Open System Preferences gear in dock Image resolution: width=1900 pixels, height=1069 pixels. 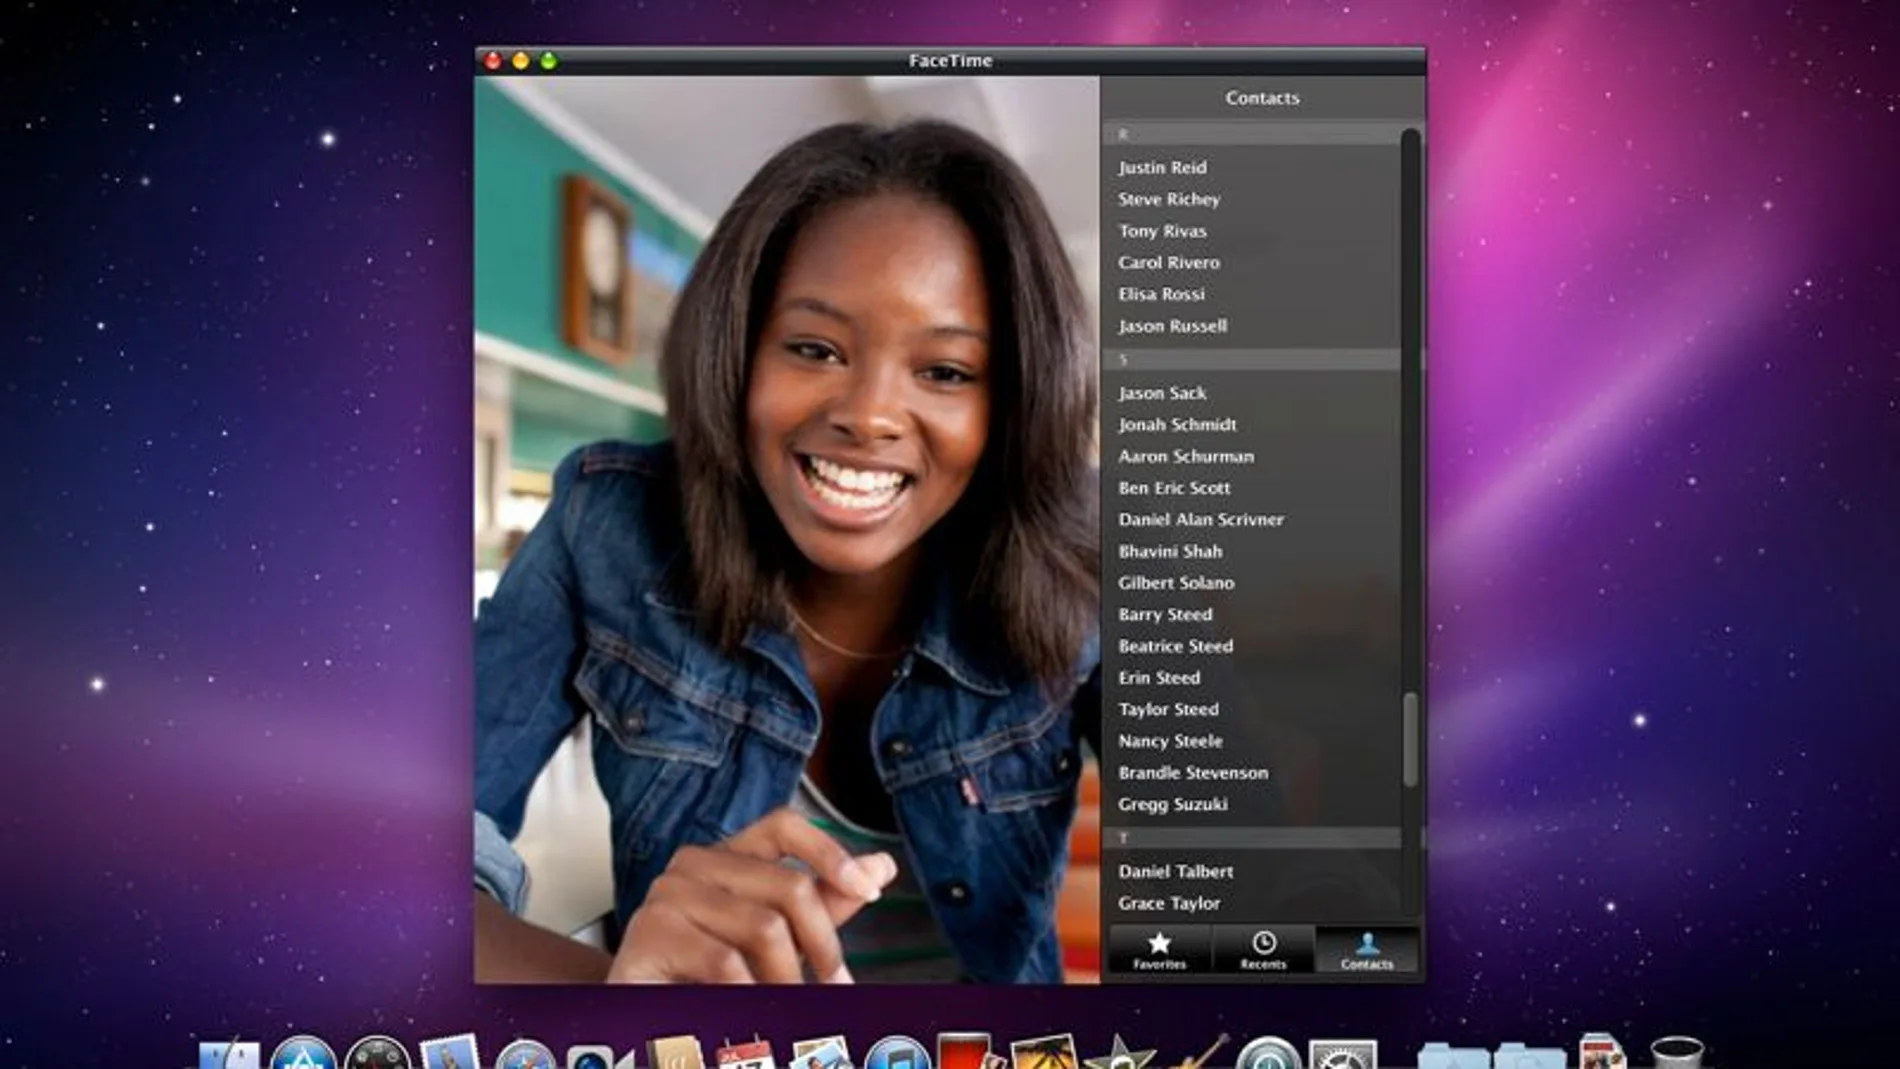pos(1343,1053)
